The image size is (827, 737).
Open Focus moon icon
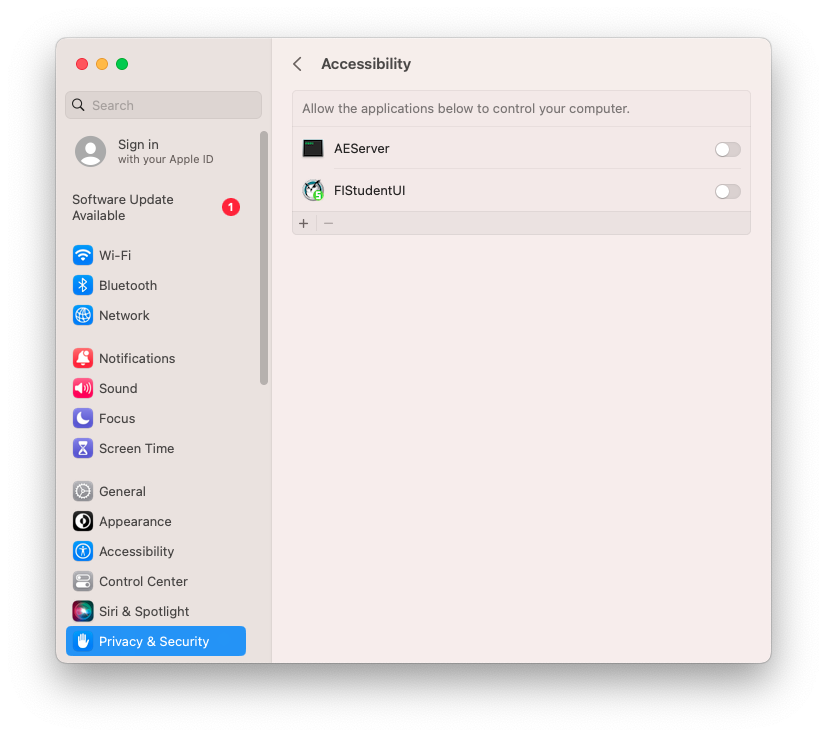click(x=83, y=418)
